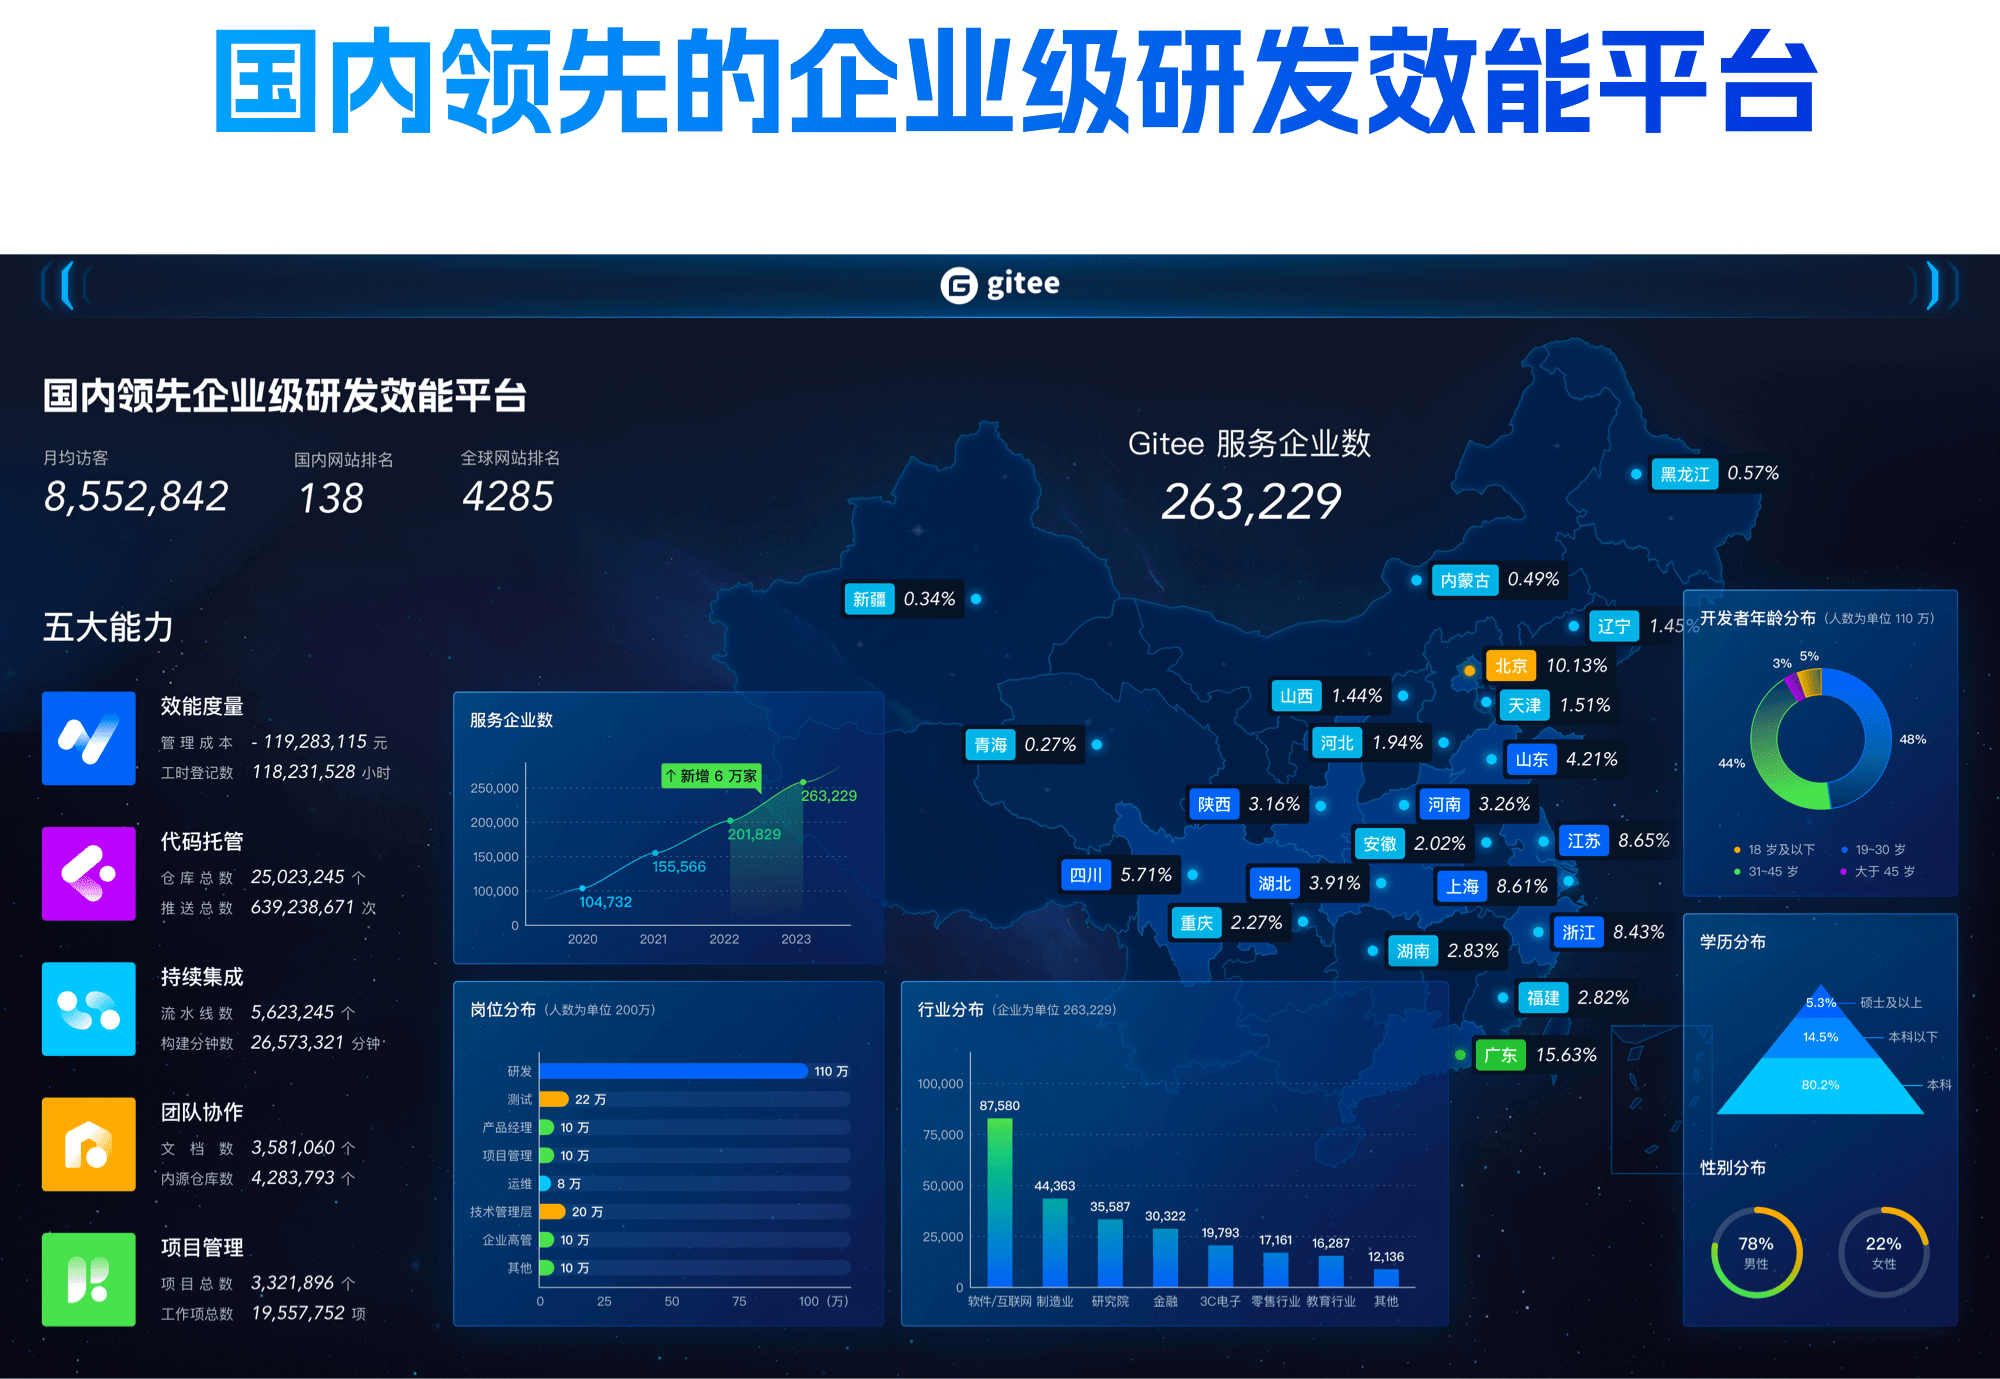Click the 性别分布 section title
Viewport: 2000px width, 1379px height.
pyautogui.click(x=1733, y=1168)
